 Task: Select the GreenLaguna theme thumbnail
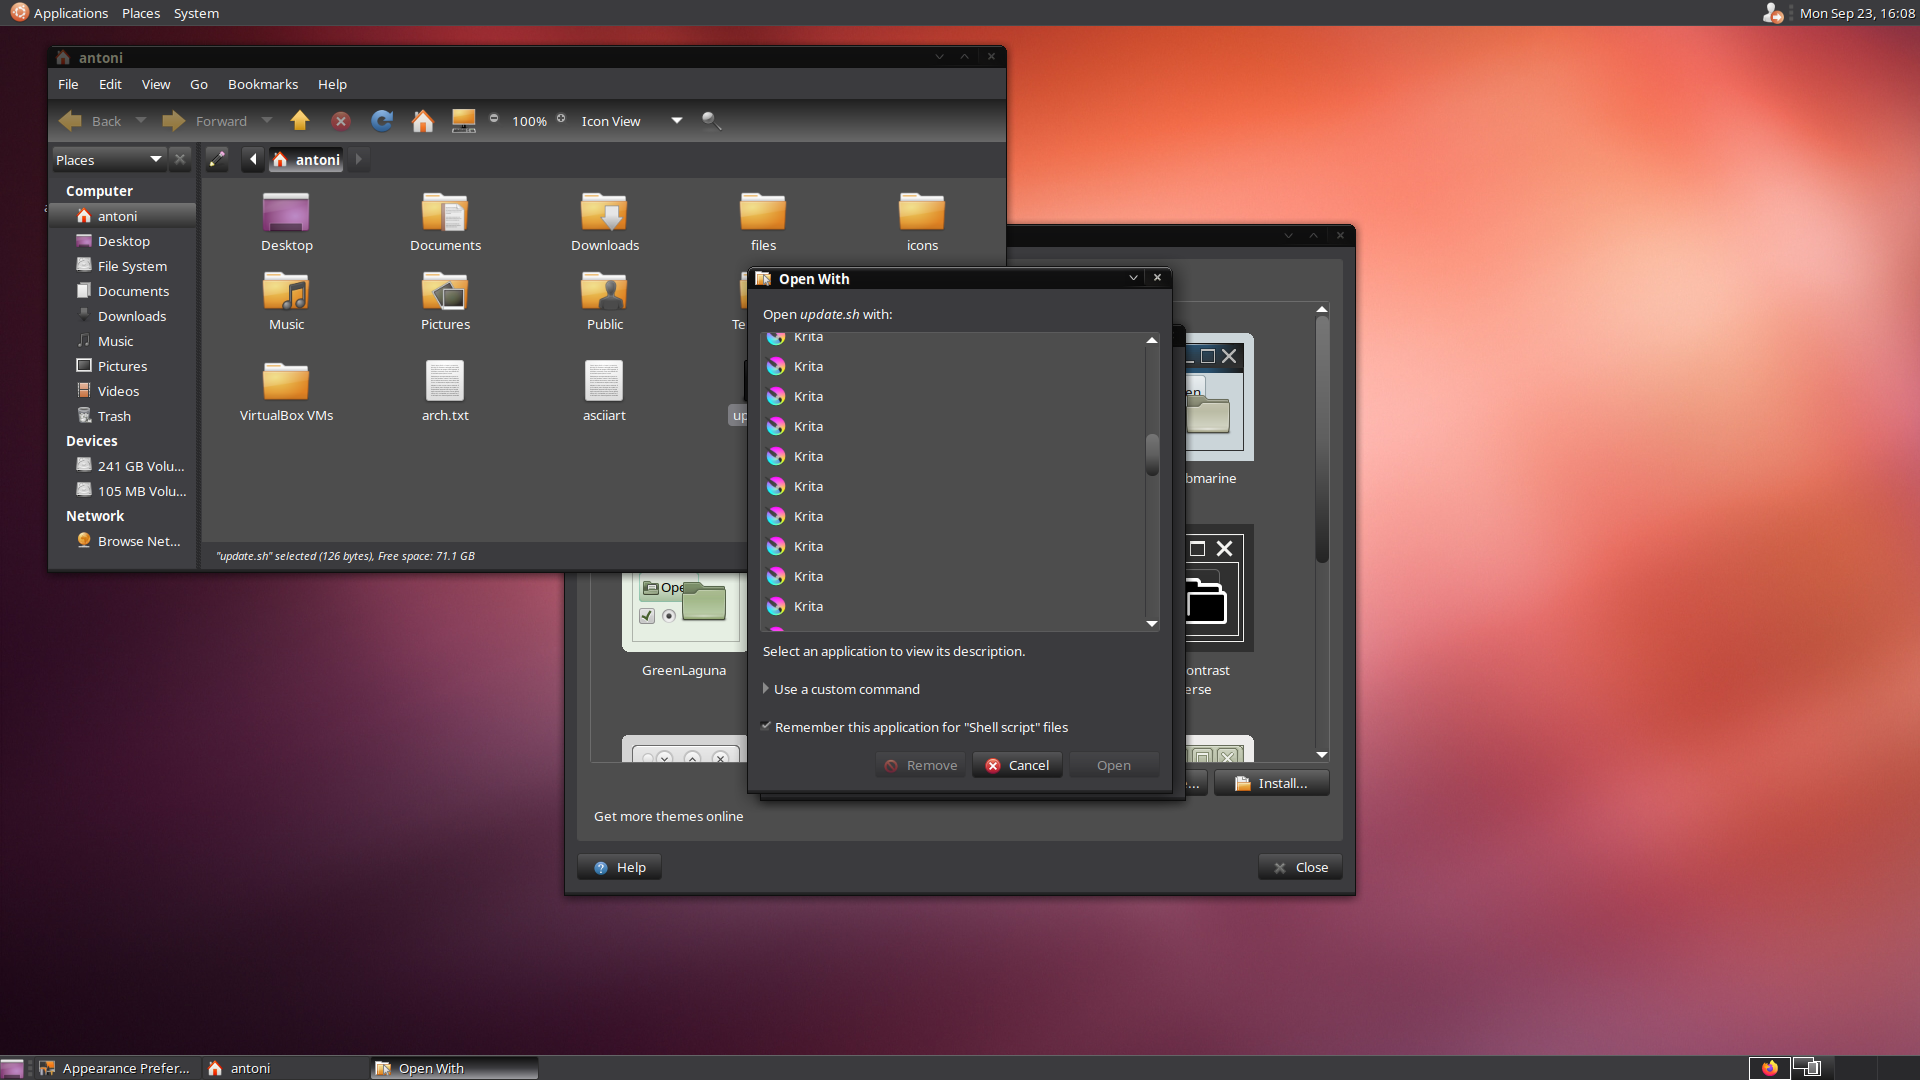tap(684, 612)
